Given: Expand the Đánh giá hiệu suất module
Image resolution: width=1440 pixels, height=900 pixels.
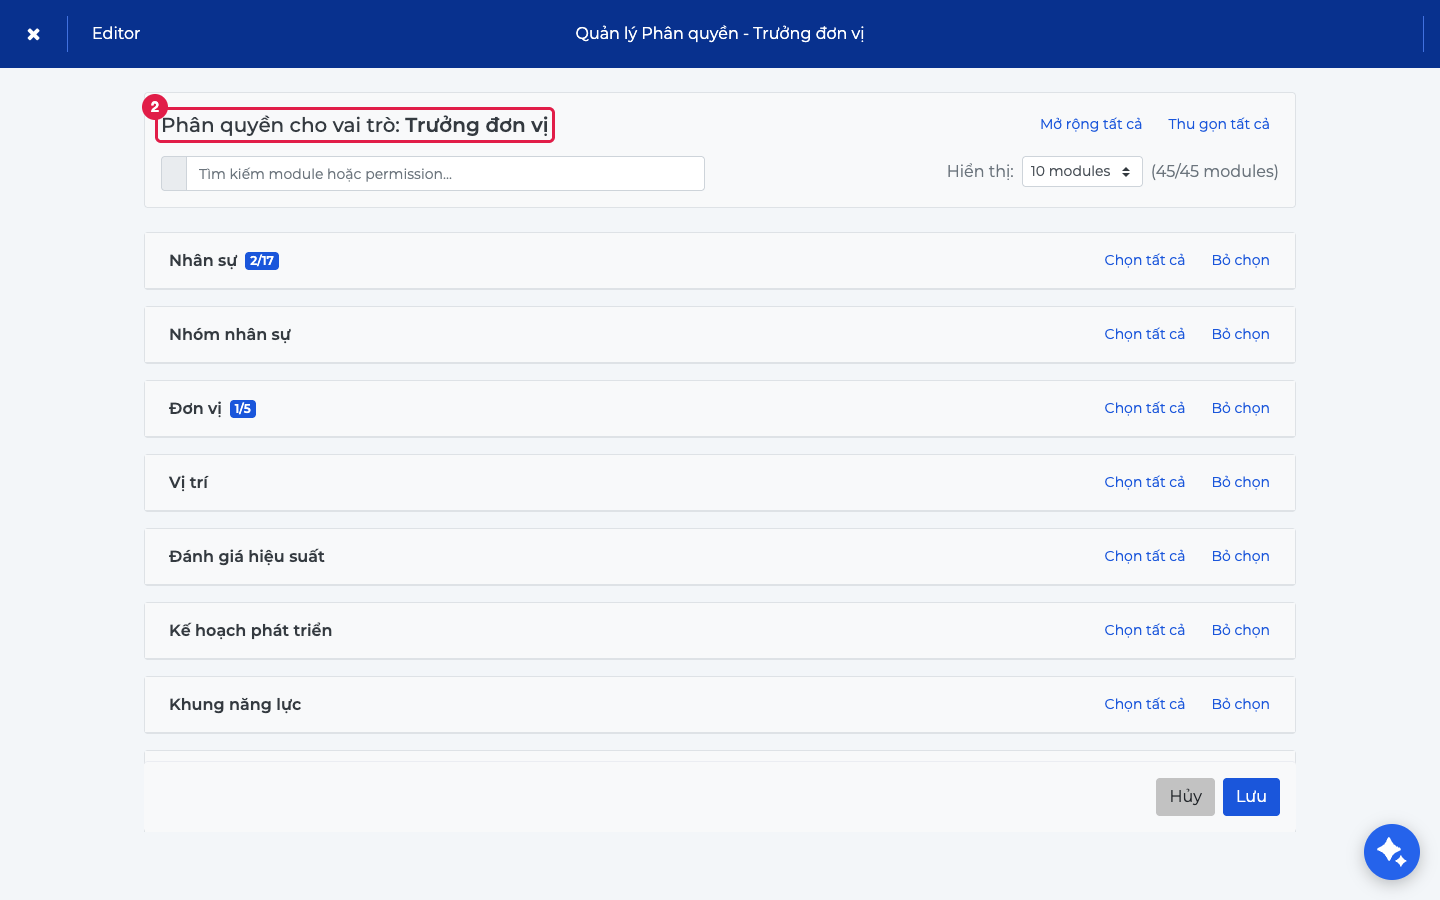Looking at the screenshot, I should coord(720,557).
